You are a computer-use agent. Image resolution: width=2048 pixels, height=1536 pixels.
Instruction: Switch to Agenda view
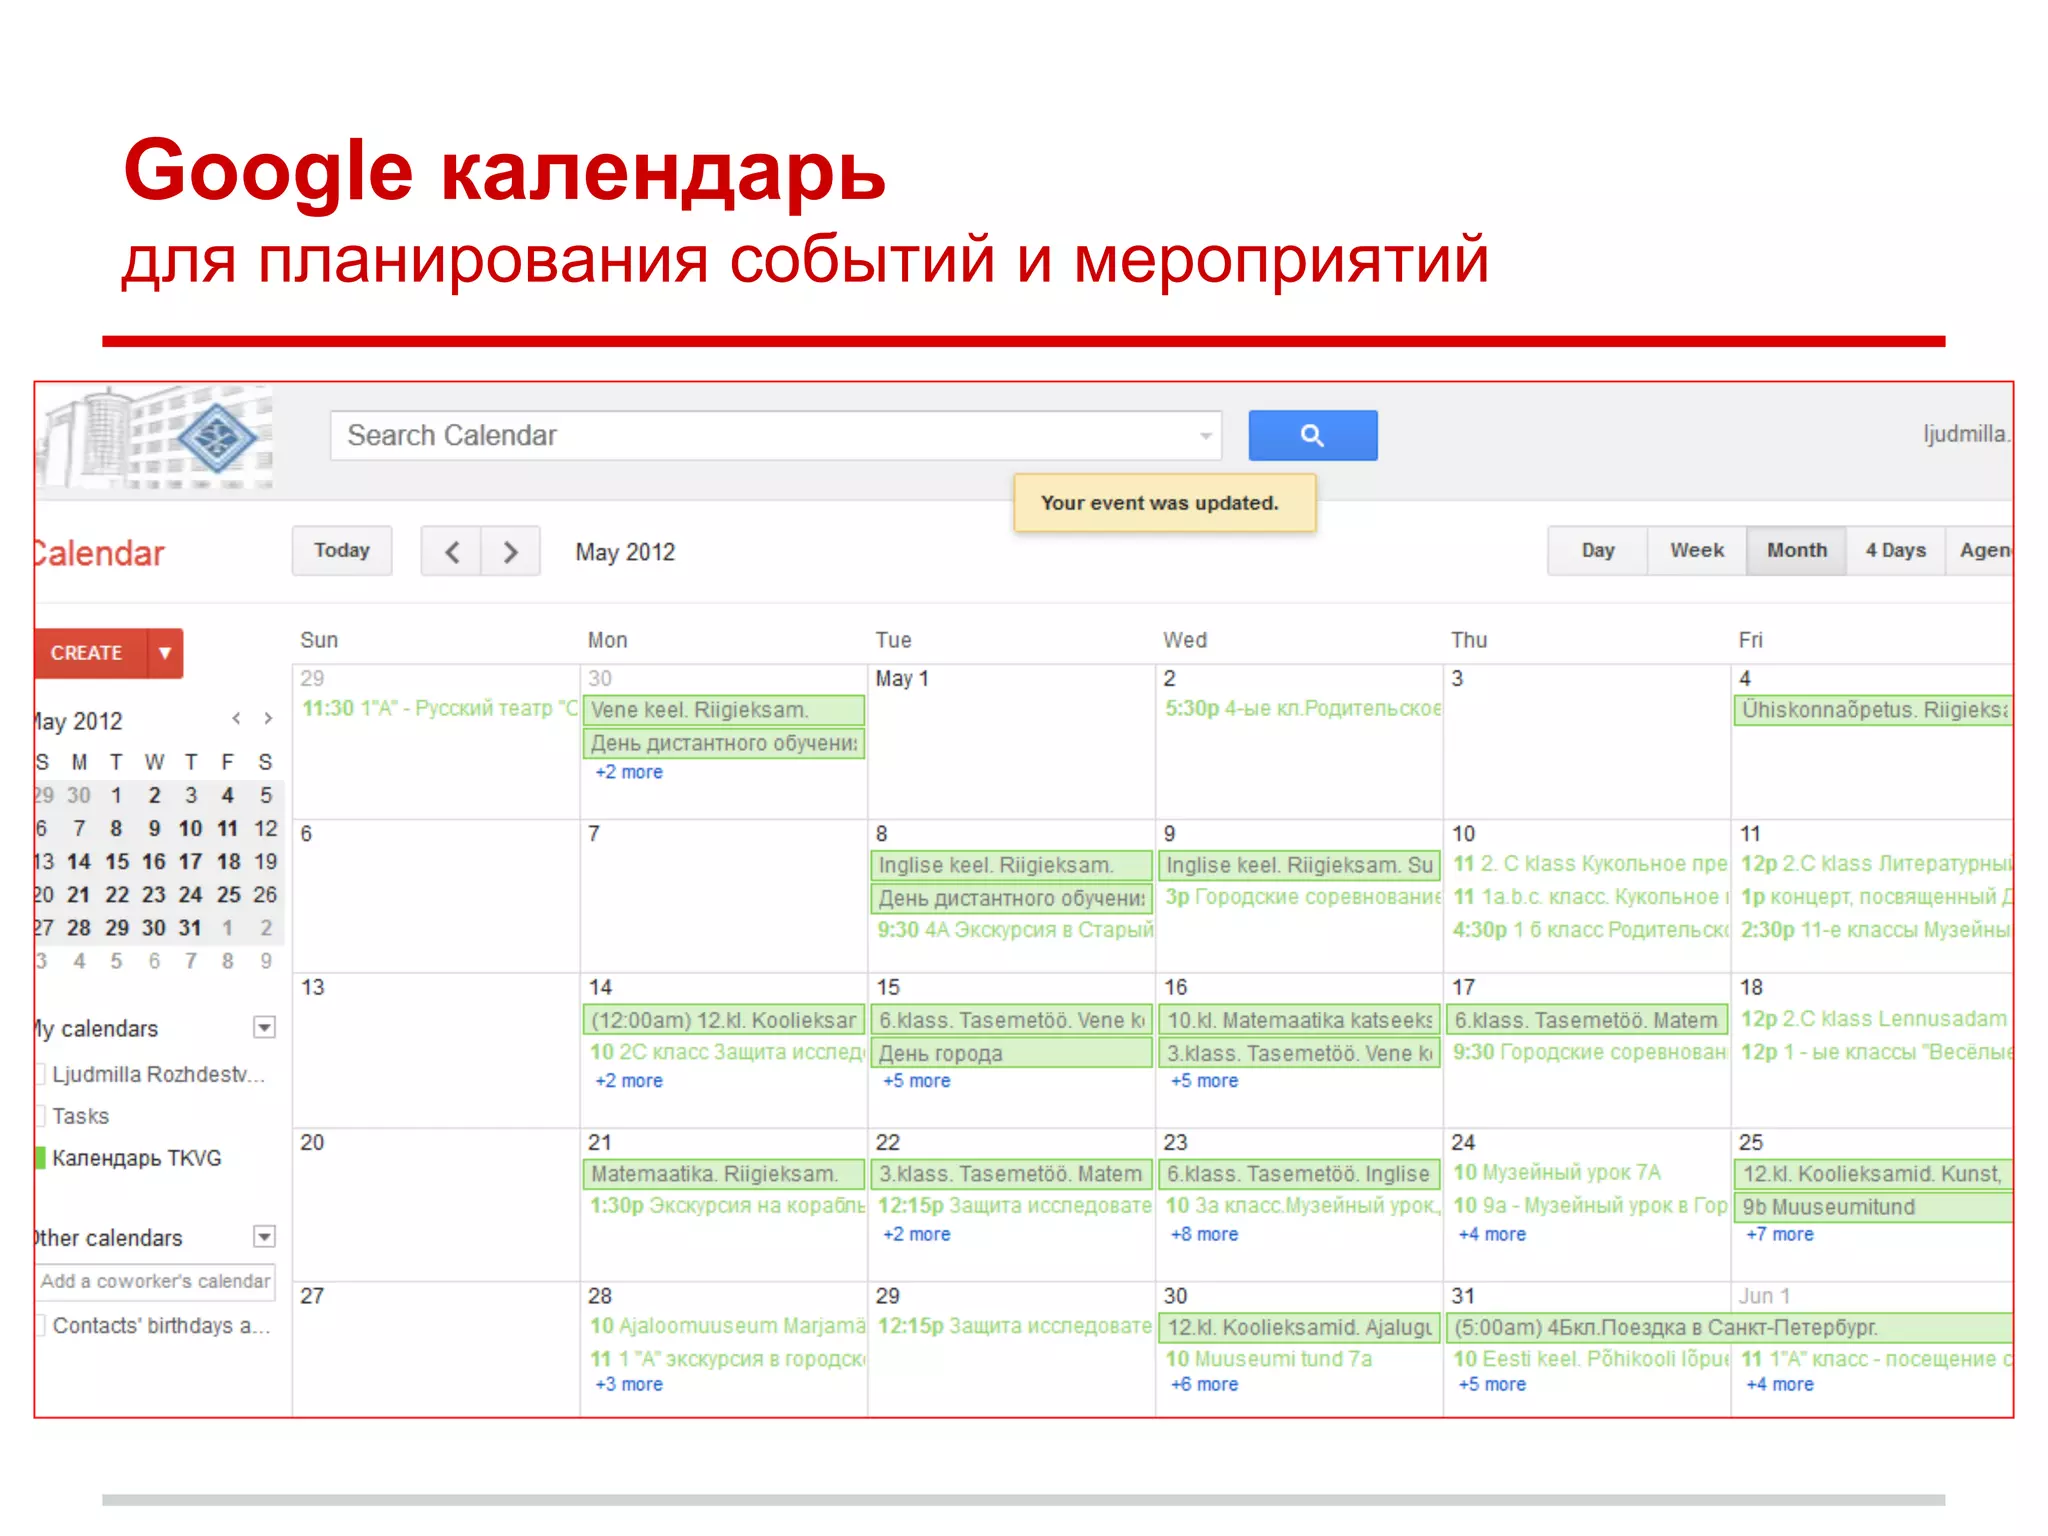point(1980,551)
